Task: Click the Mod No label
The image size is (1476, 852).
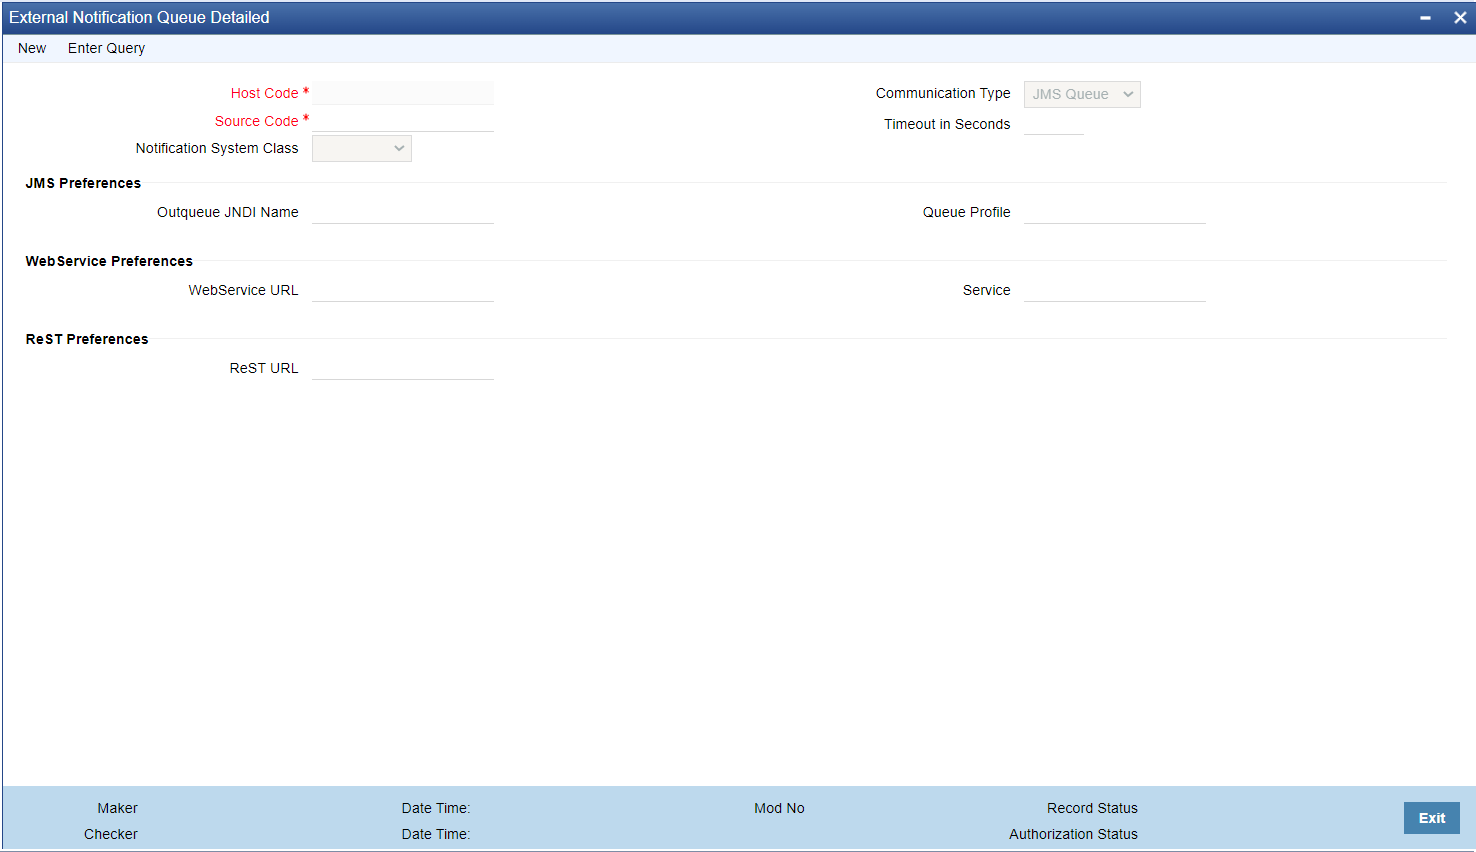Action: (779, 808)
